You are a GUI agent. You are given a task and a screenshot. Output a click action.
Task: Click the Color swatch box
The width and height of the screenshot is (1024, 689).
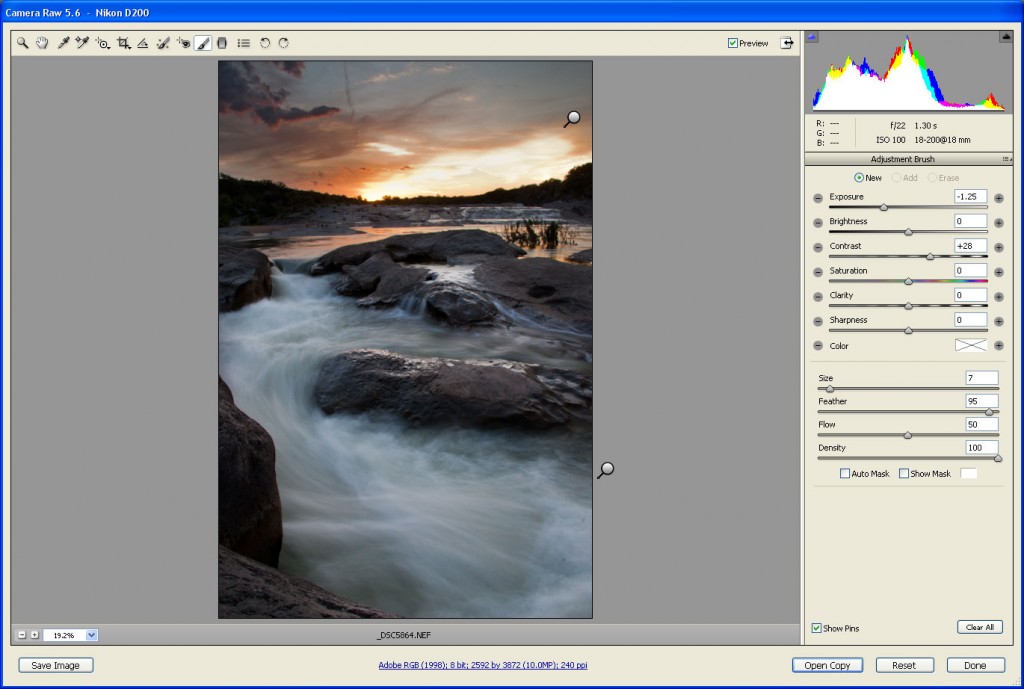970,345
